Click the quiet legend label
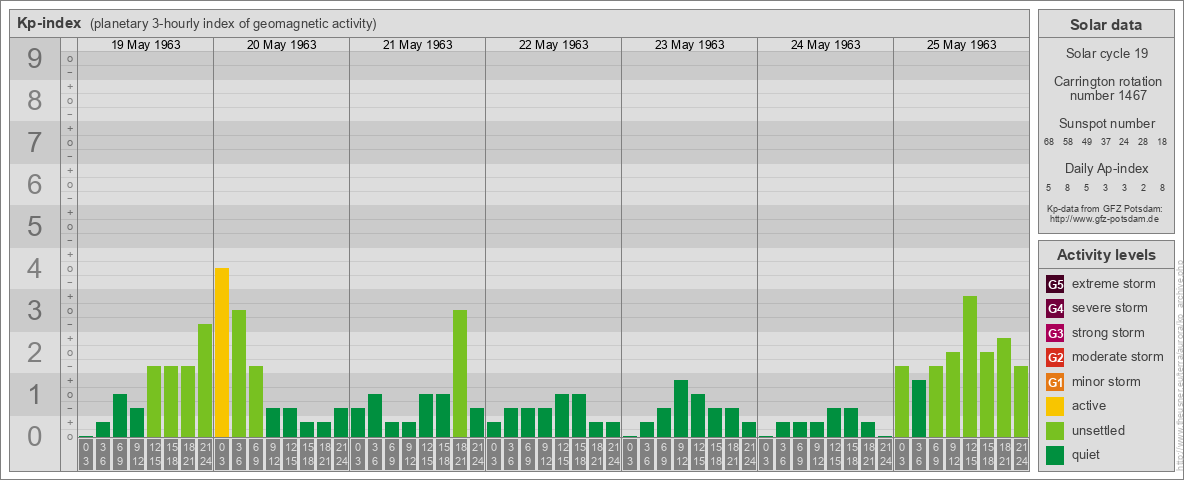The height and width of the screenshot is (480, 1184). [1086, 455]
